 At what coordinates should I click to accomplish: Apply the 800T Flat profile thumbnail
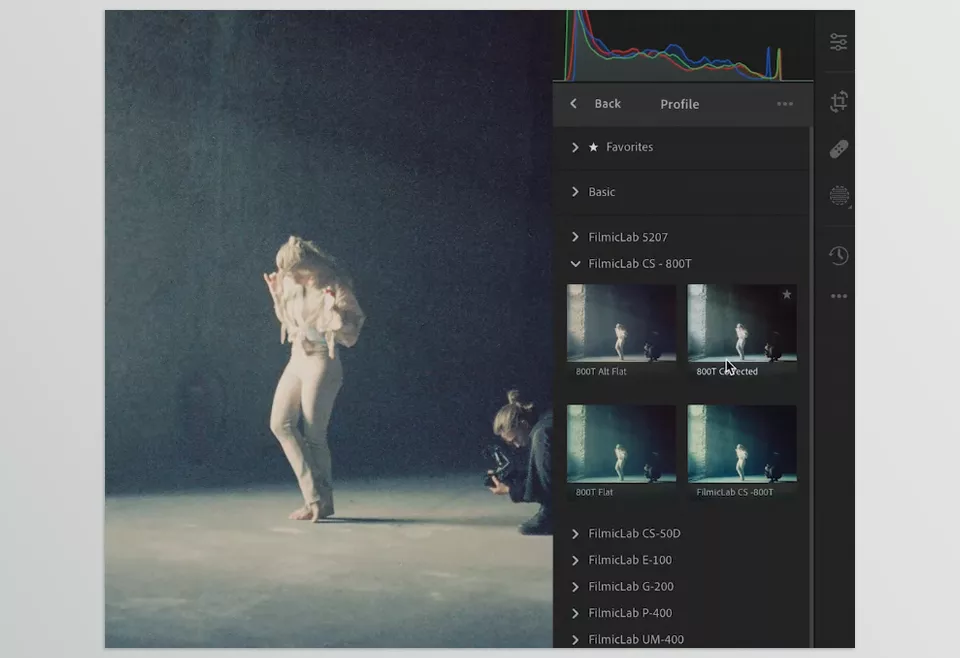(x=621, y=444)
